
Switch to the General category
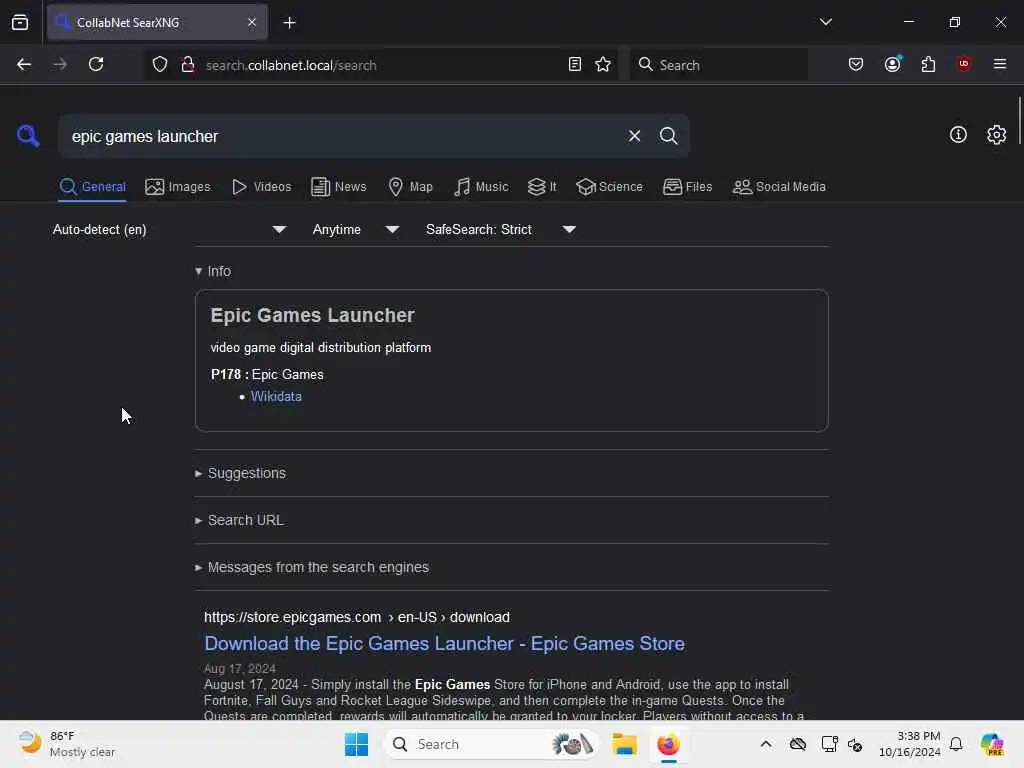92,187
